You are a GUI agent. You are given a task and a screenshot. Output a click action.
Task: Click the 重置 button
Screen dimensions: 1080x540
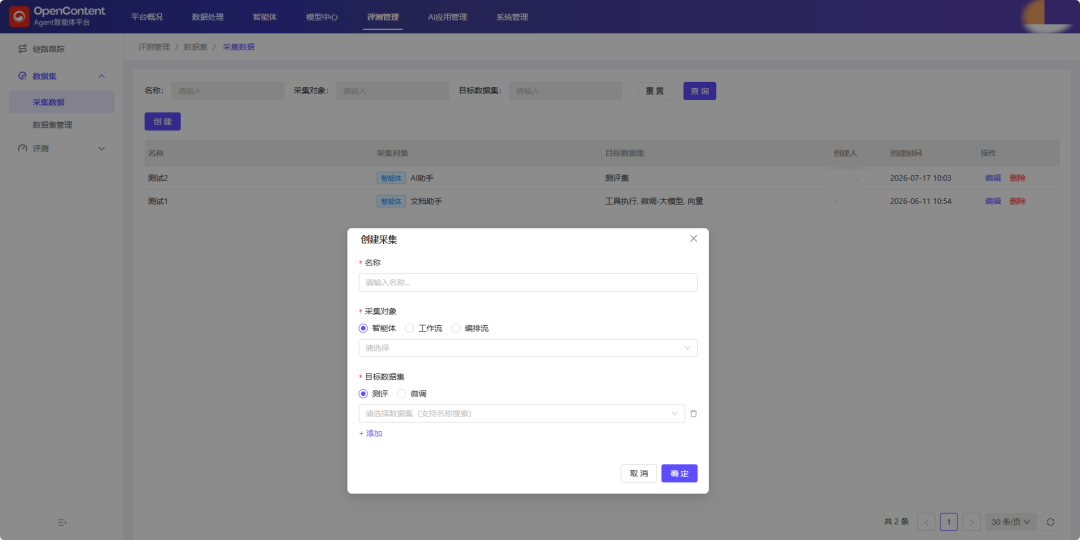(654, 91)
